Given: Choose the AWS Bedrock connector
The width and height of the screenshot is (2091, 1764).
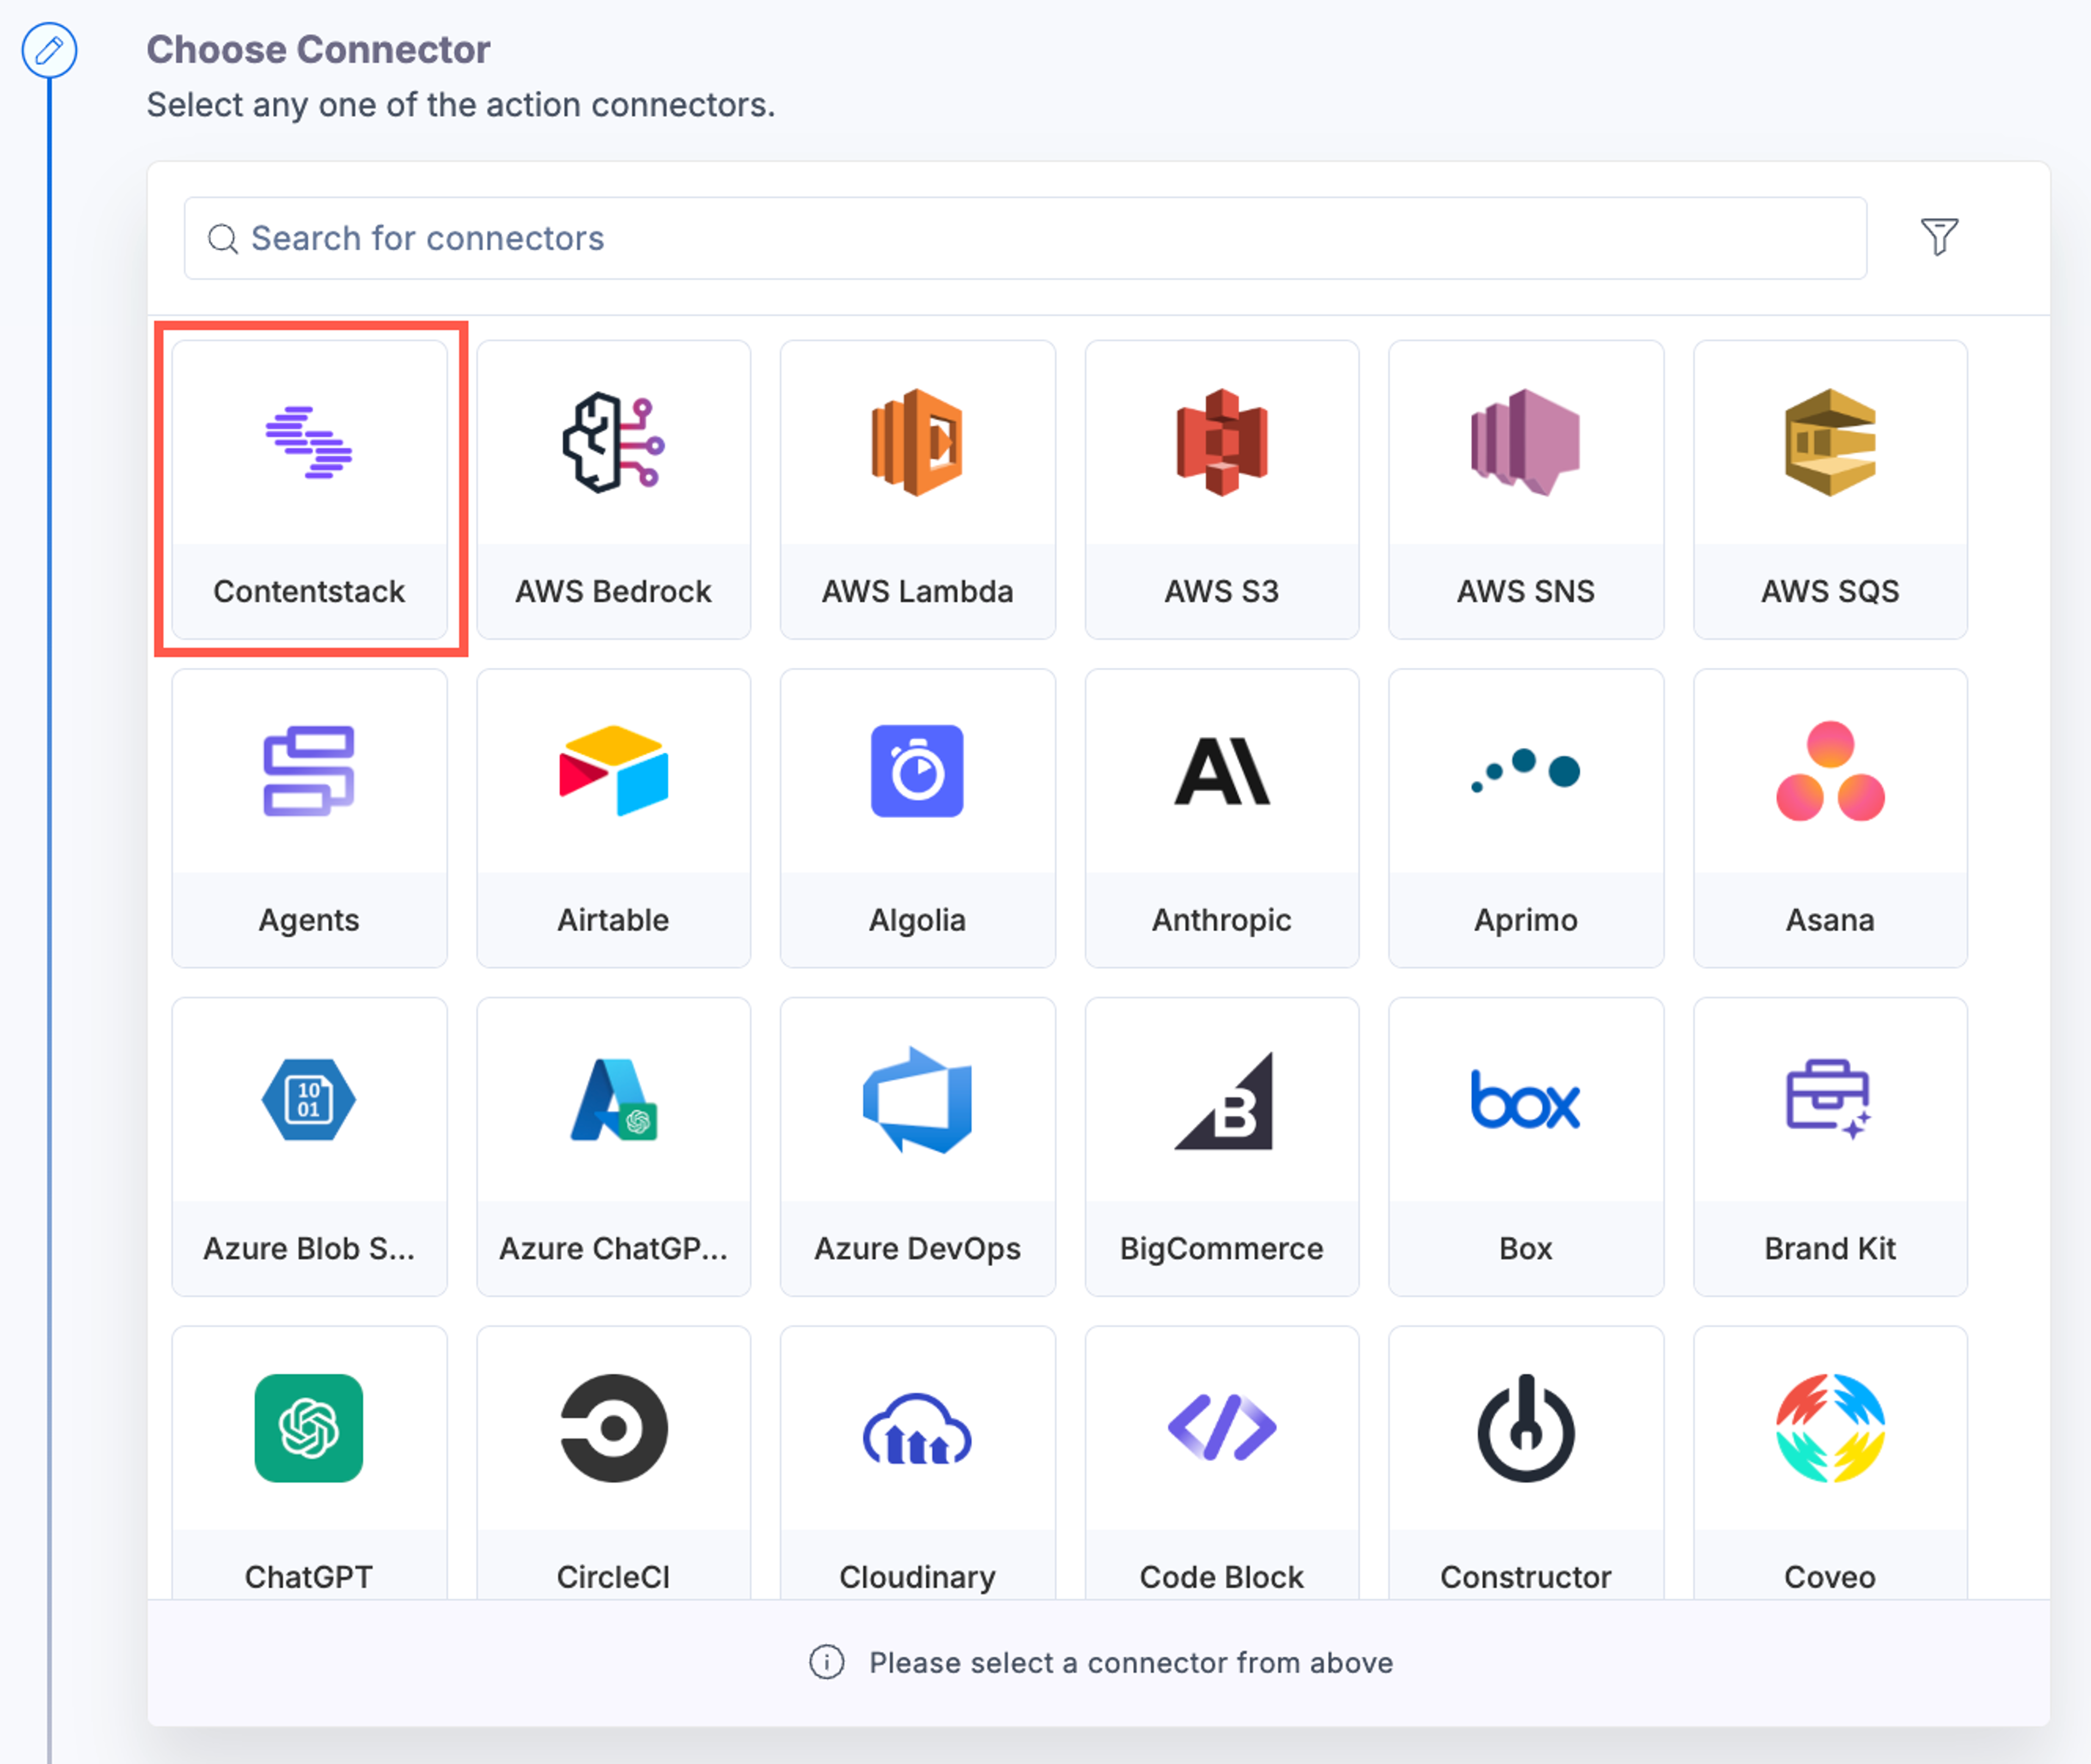Looking at the screenshot, I should [613, 489].
